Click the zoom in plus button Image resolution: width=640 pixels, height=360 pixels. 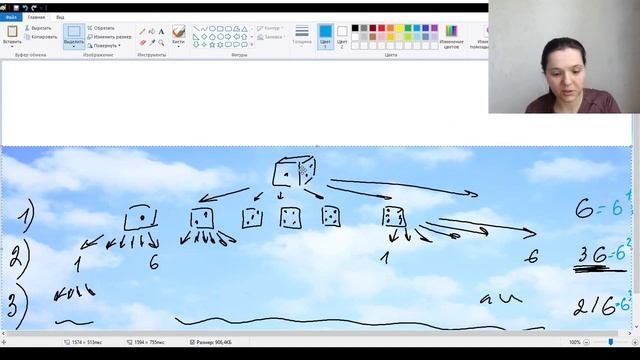click(635, 342)
